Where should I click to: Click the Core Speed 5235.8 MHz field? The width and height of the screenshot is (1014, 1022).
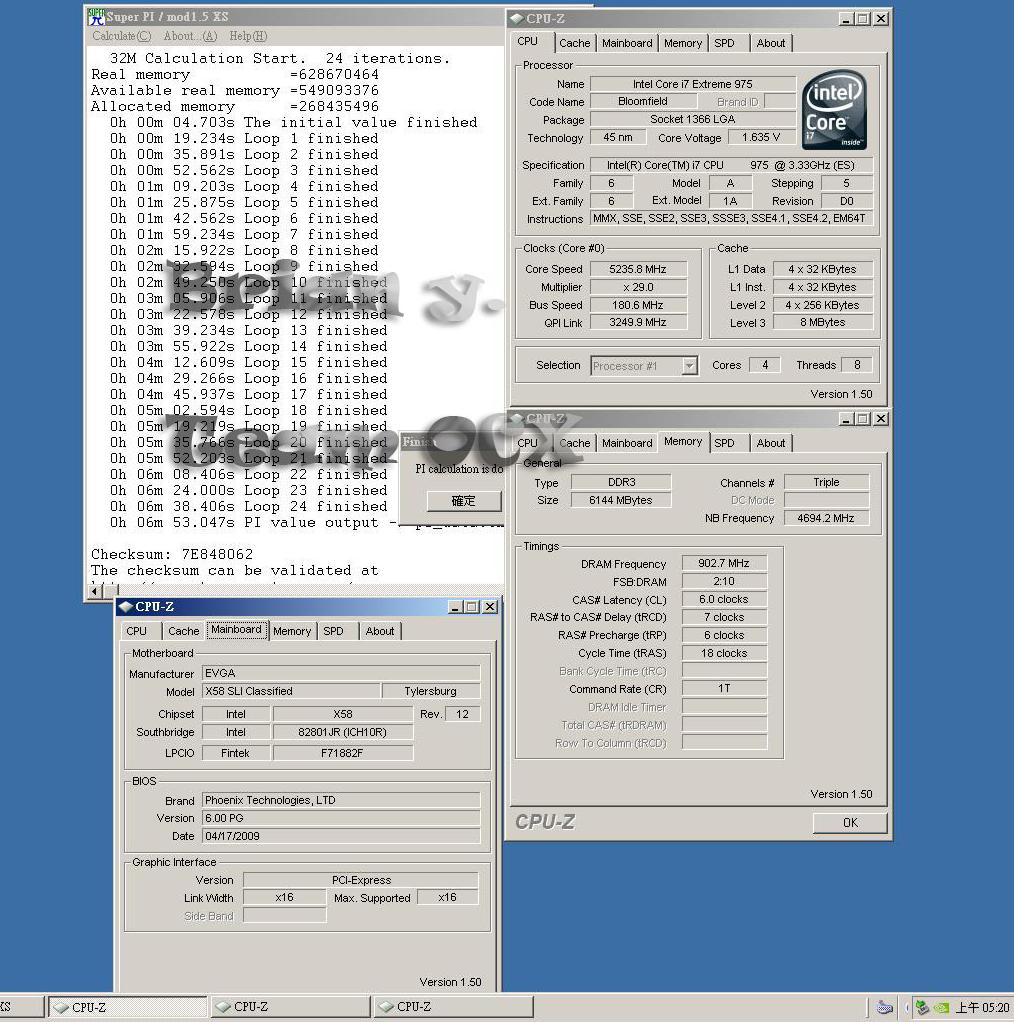tap(637, 269)
